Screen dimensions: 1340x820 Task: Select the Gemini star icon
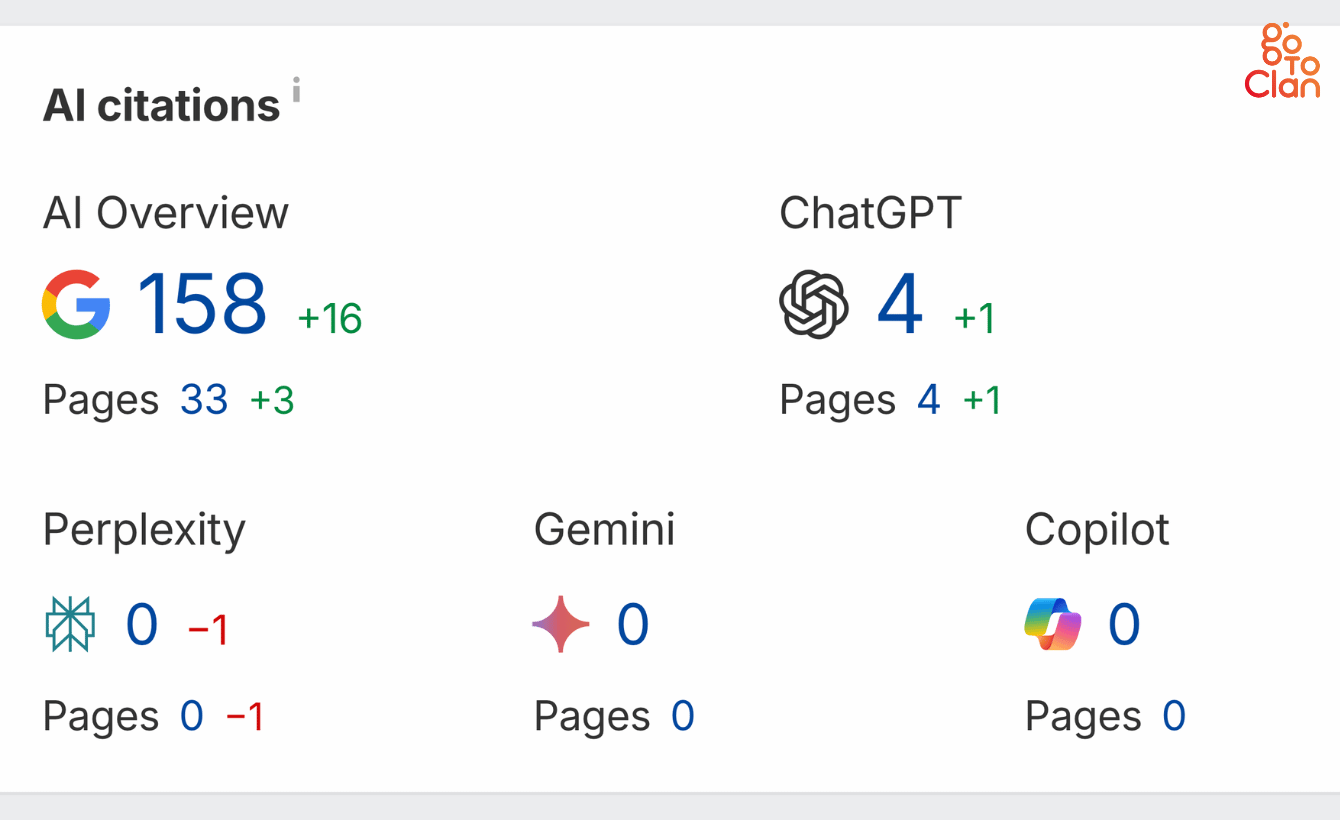tap(560, 624)
